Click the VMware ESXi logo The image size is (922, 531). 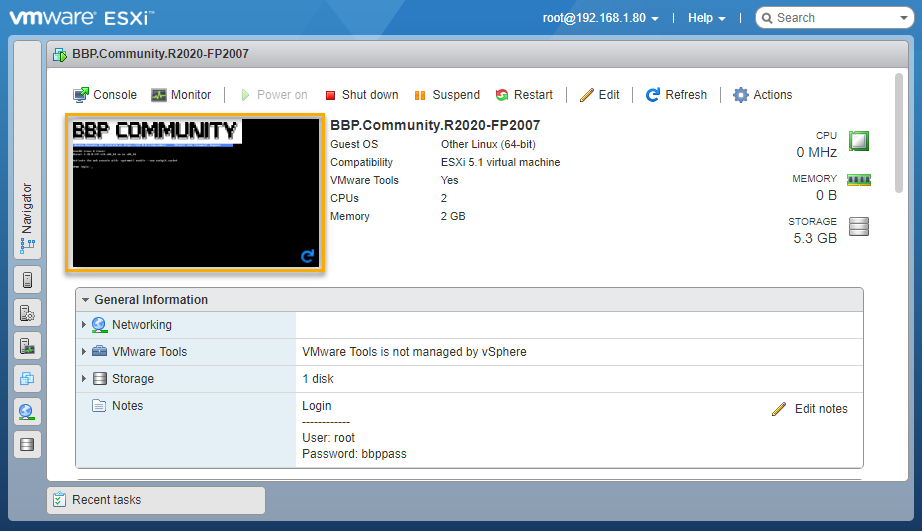[81, 17]
